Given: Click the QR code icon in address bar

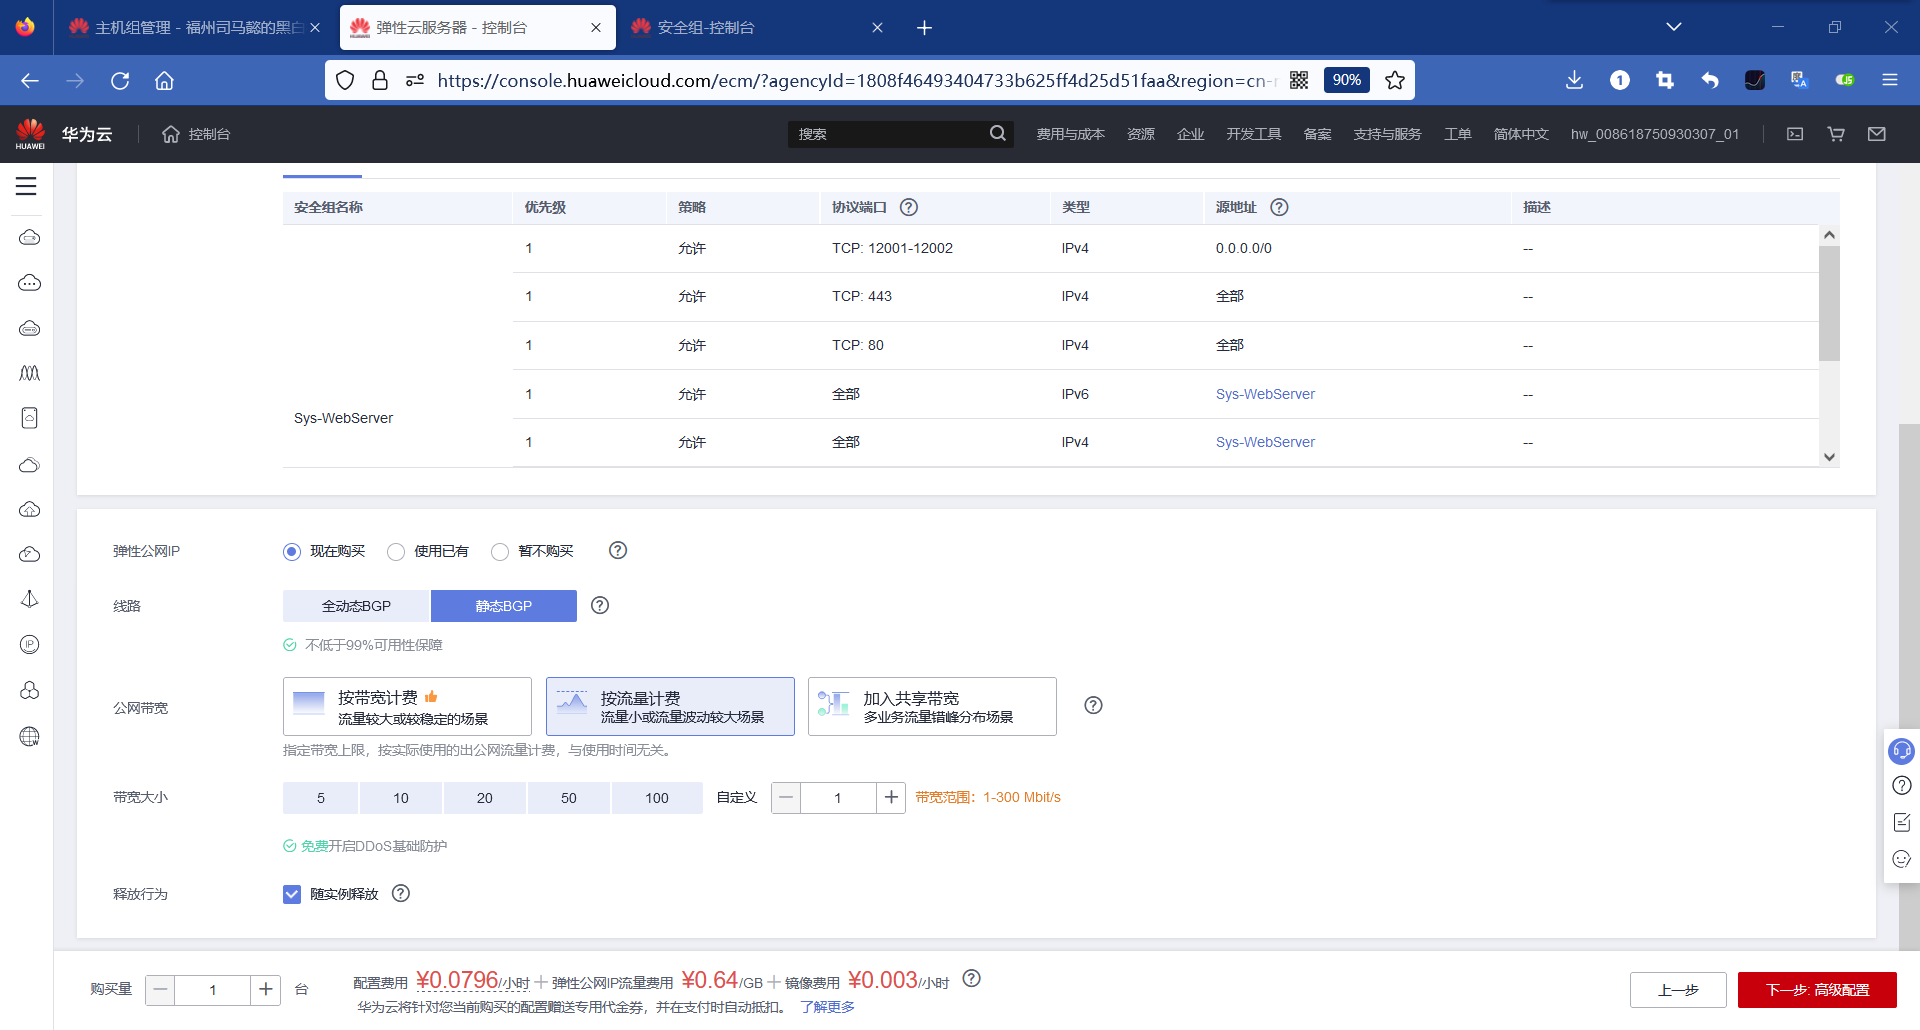Looking at the screenshot, I should pyautogui.click(x=1299, y=80).
